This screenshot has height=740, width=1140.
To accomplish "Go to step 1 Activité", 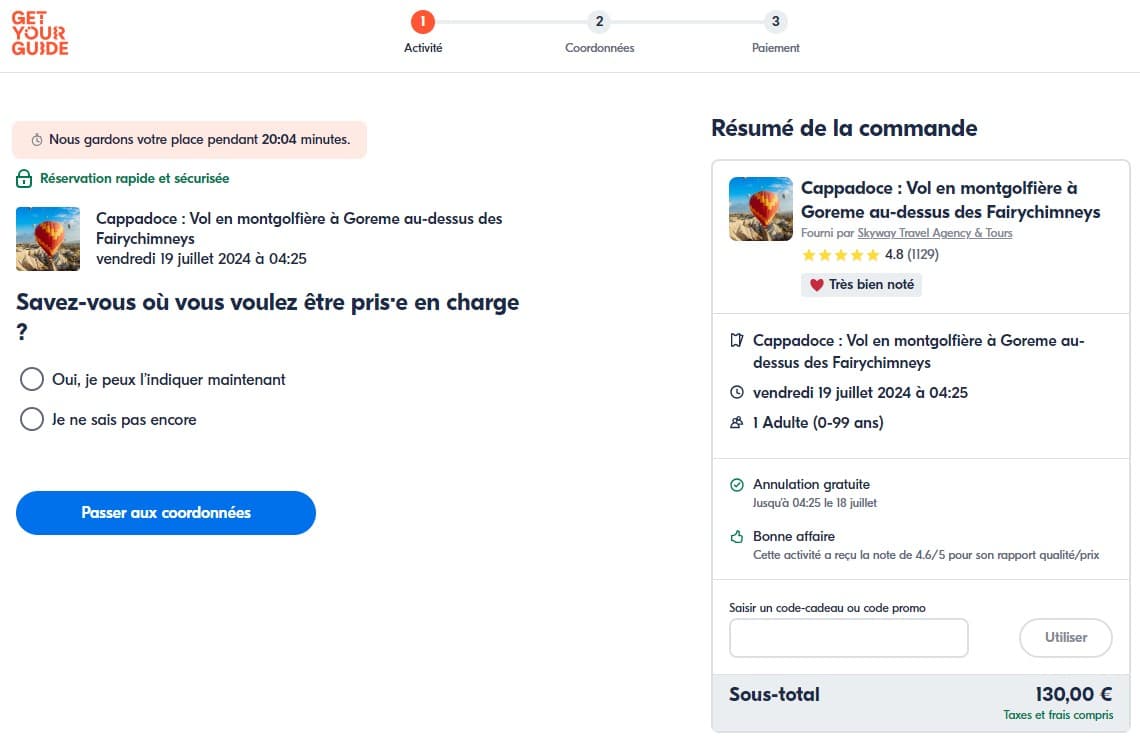I will (x=423, y=22).
